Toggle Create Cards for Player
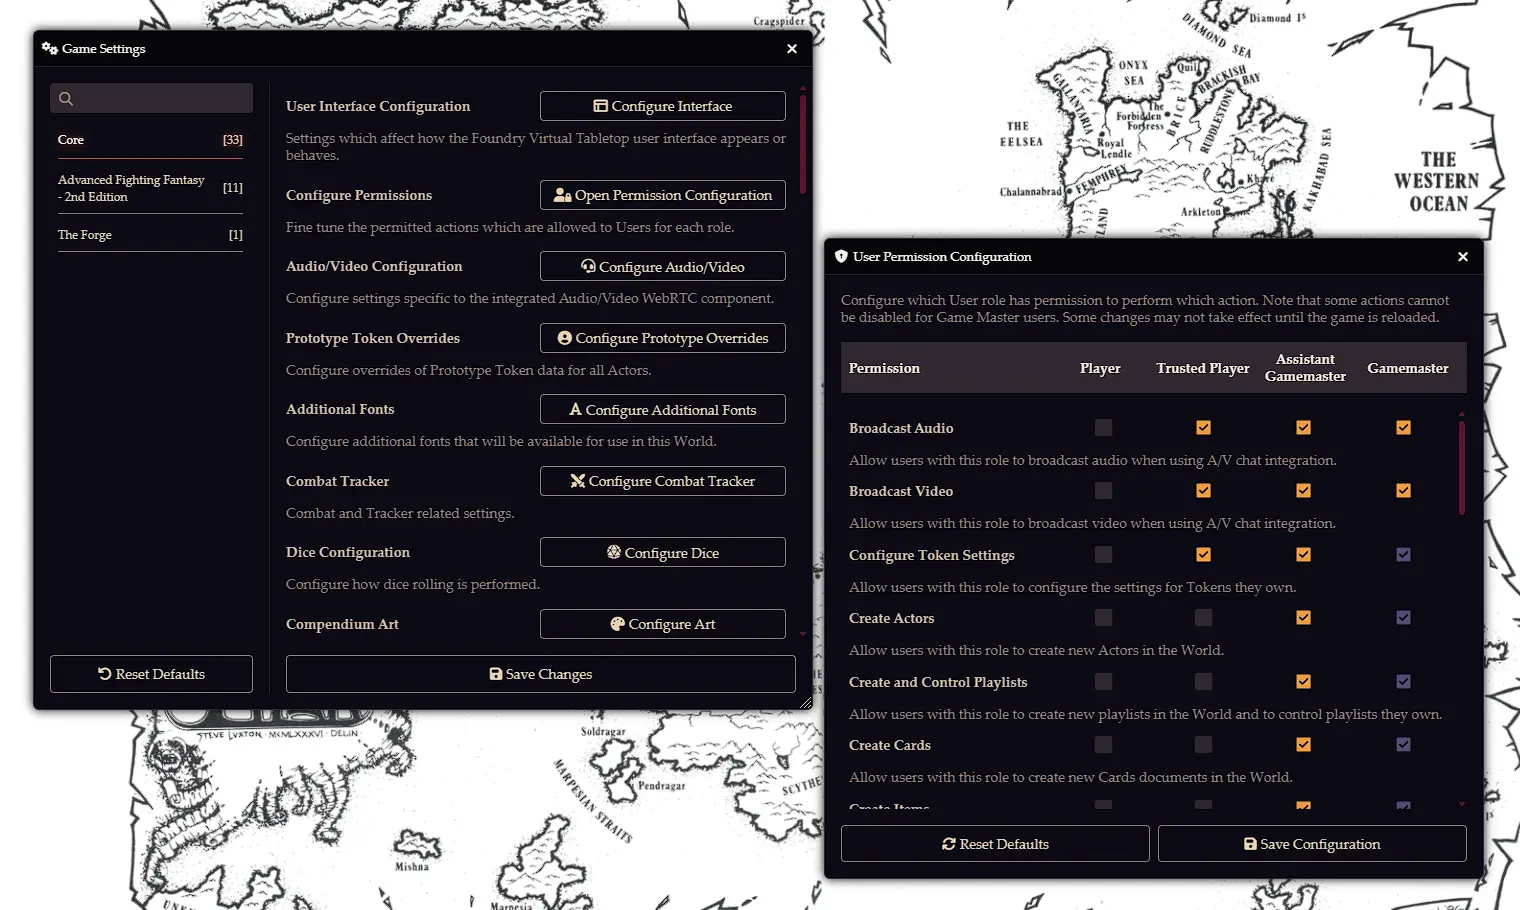 [x=1103, y=745]
